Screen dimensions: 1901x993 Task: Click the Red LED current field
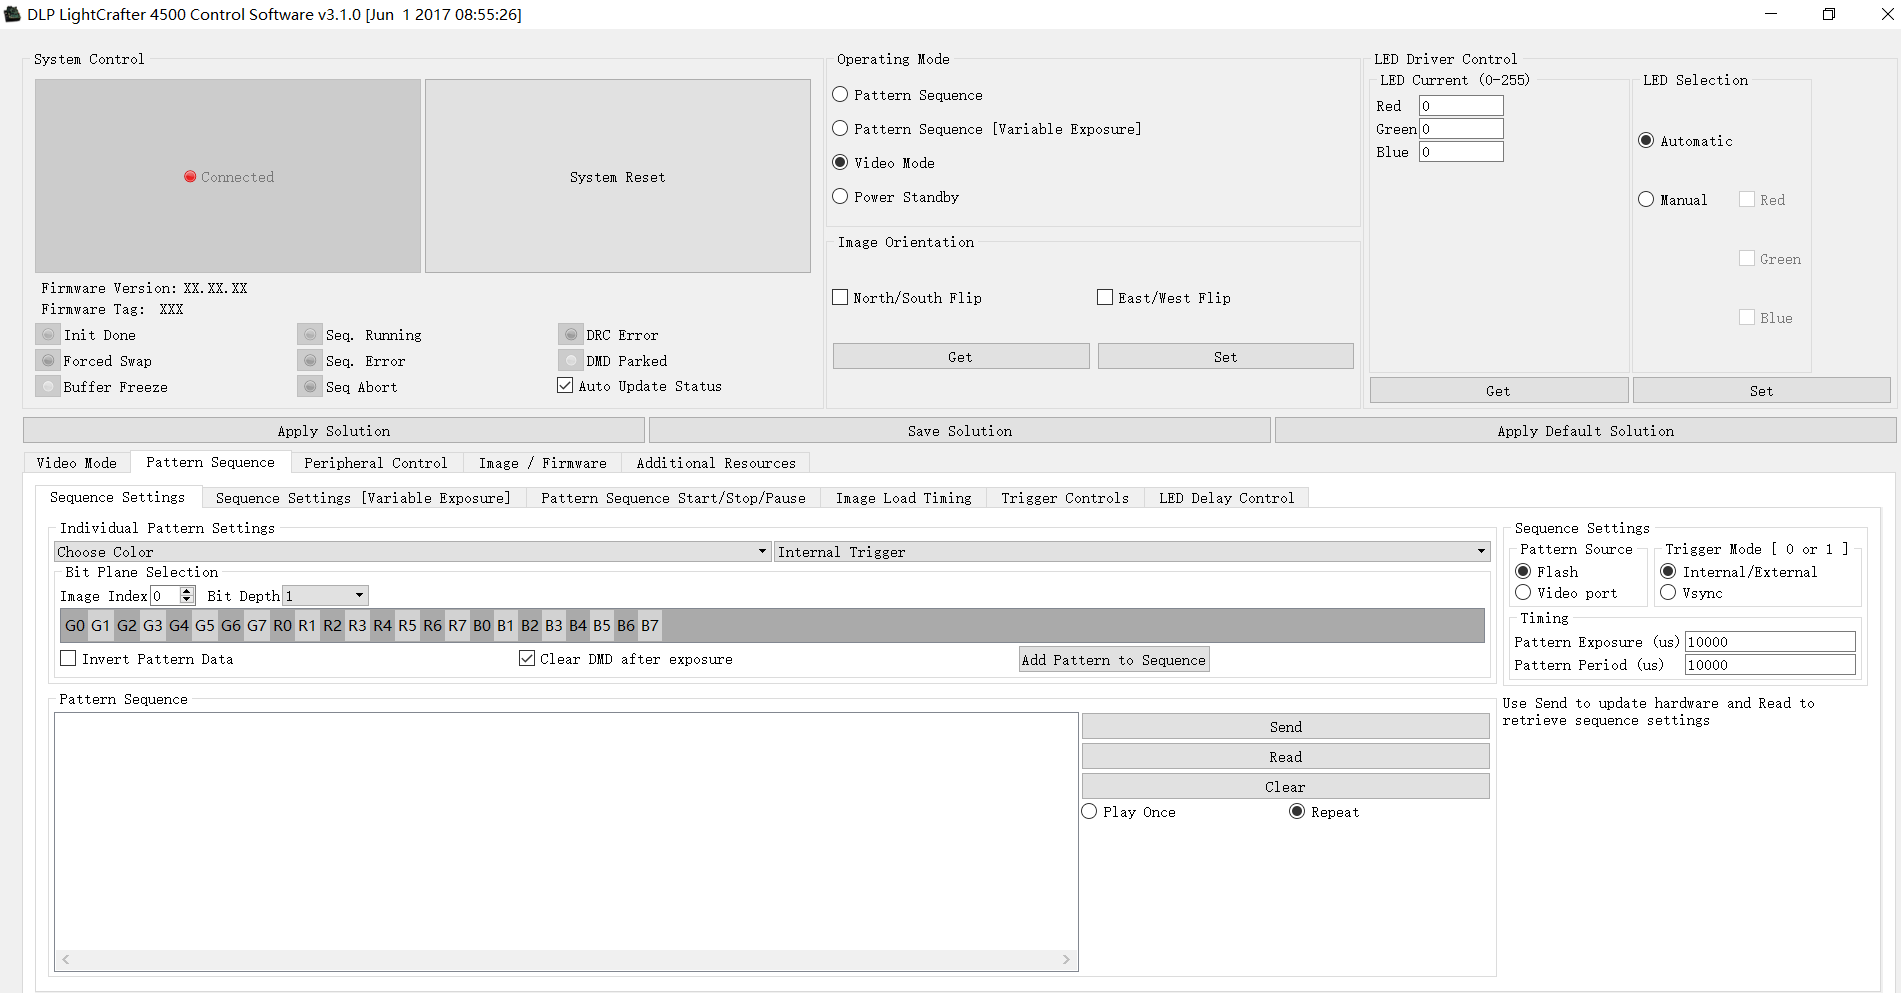1461,106
